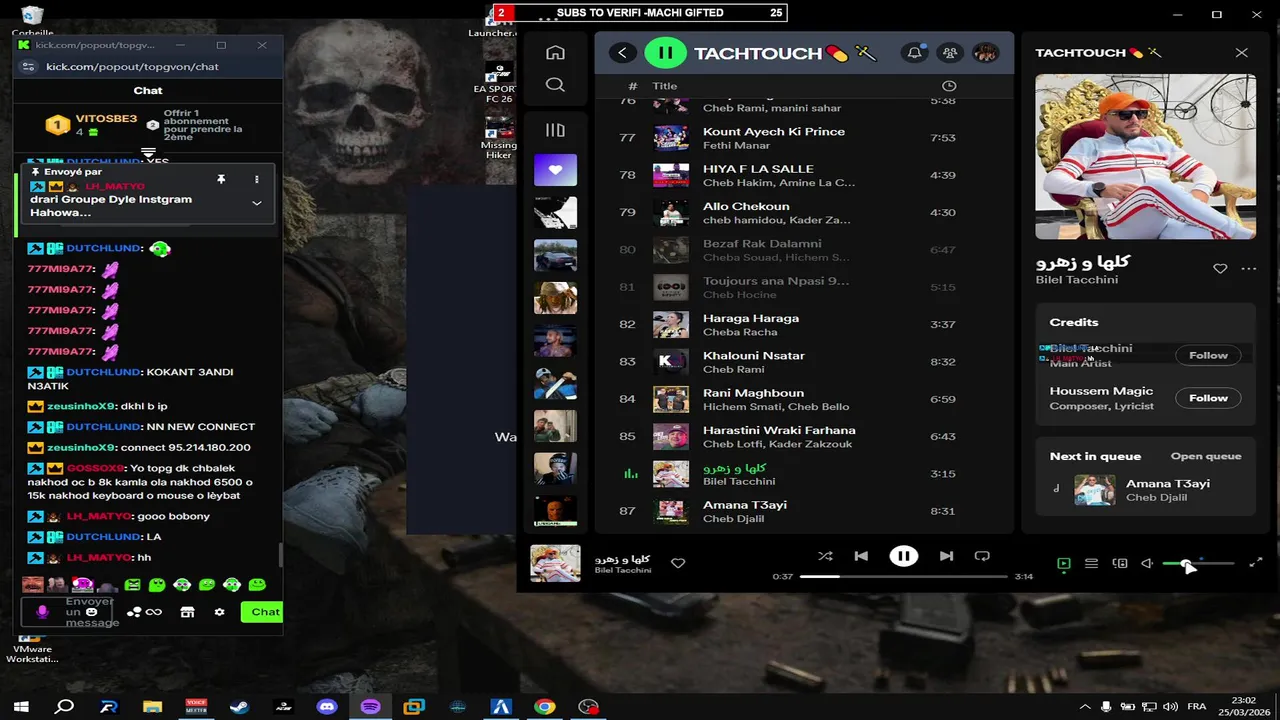
Task: Sort tracks by duration clock icon
Action: pyautogui.click(x=949, y=86)
